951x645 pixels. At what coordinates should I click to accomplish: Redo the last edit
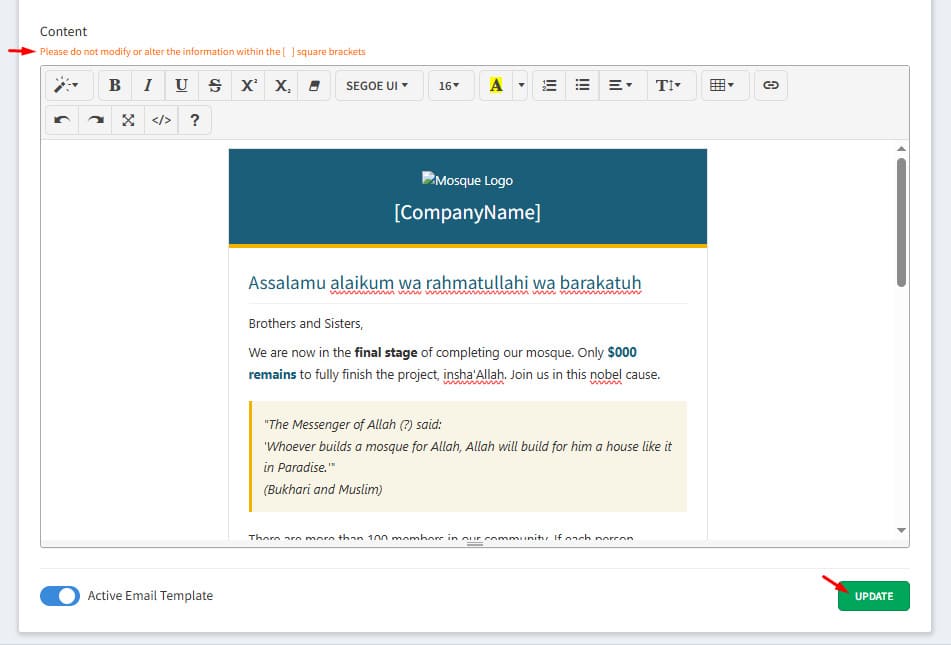coord(95,120)
